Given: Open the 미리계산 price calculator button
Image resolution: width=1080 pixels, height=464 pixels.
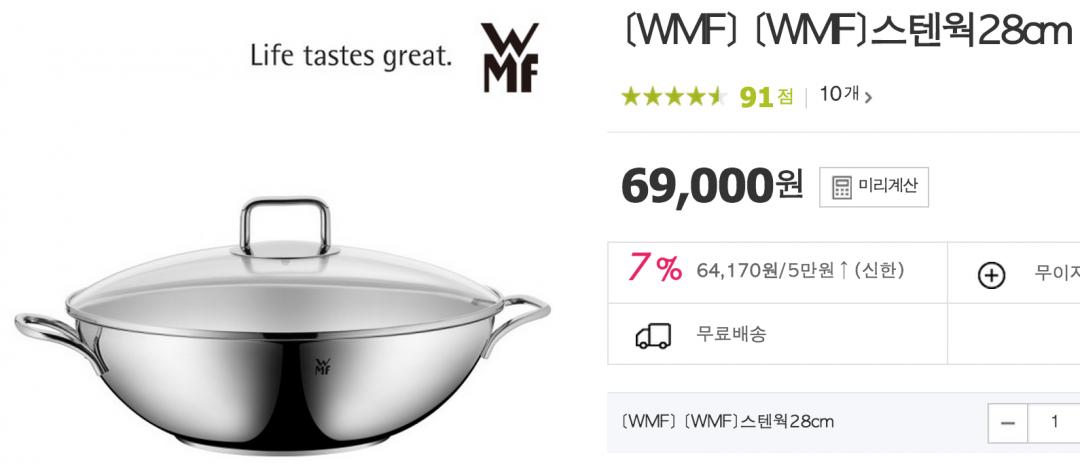Looking at the screenshot, I should click(x=873, y=187).
